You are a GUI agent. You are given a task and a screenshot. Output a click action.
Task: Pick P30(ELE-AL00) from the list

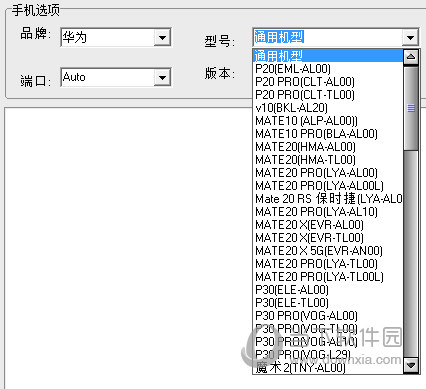pos(328,290)
